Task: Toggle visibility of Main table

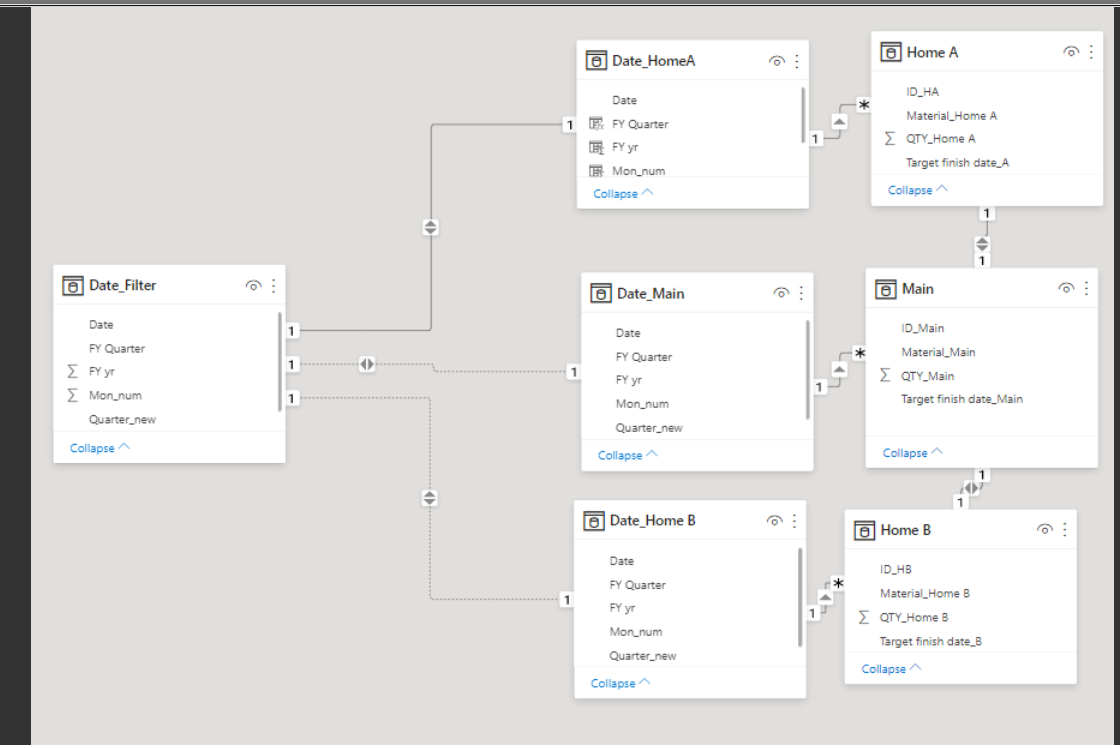Action: 1066,289
